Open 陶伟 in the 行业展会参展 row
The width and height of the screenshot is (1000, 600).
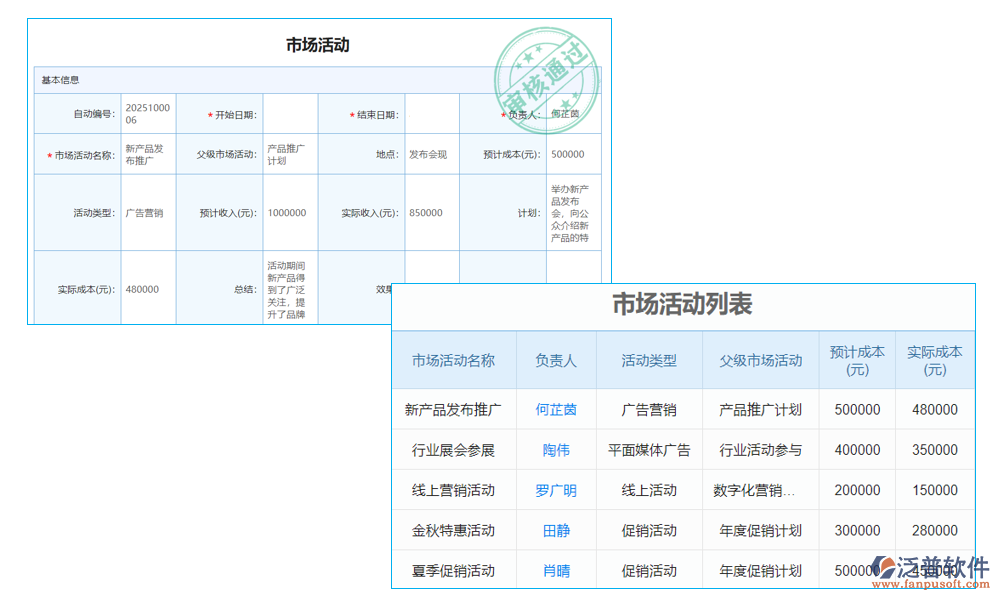point(556,450)
